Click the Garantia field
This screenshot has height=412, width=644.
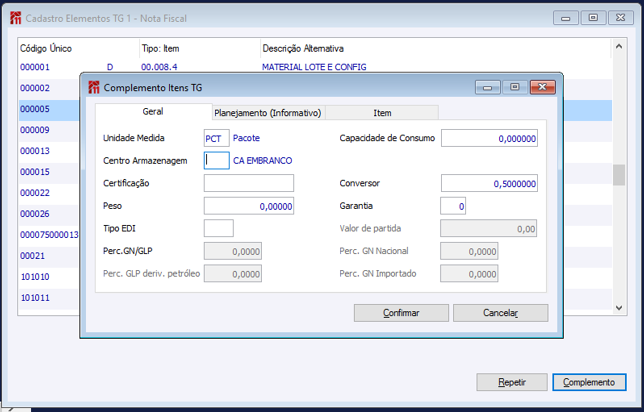point(453,206)
